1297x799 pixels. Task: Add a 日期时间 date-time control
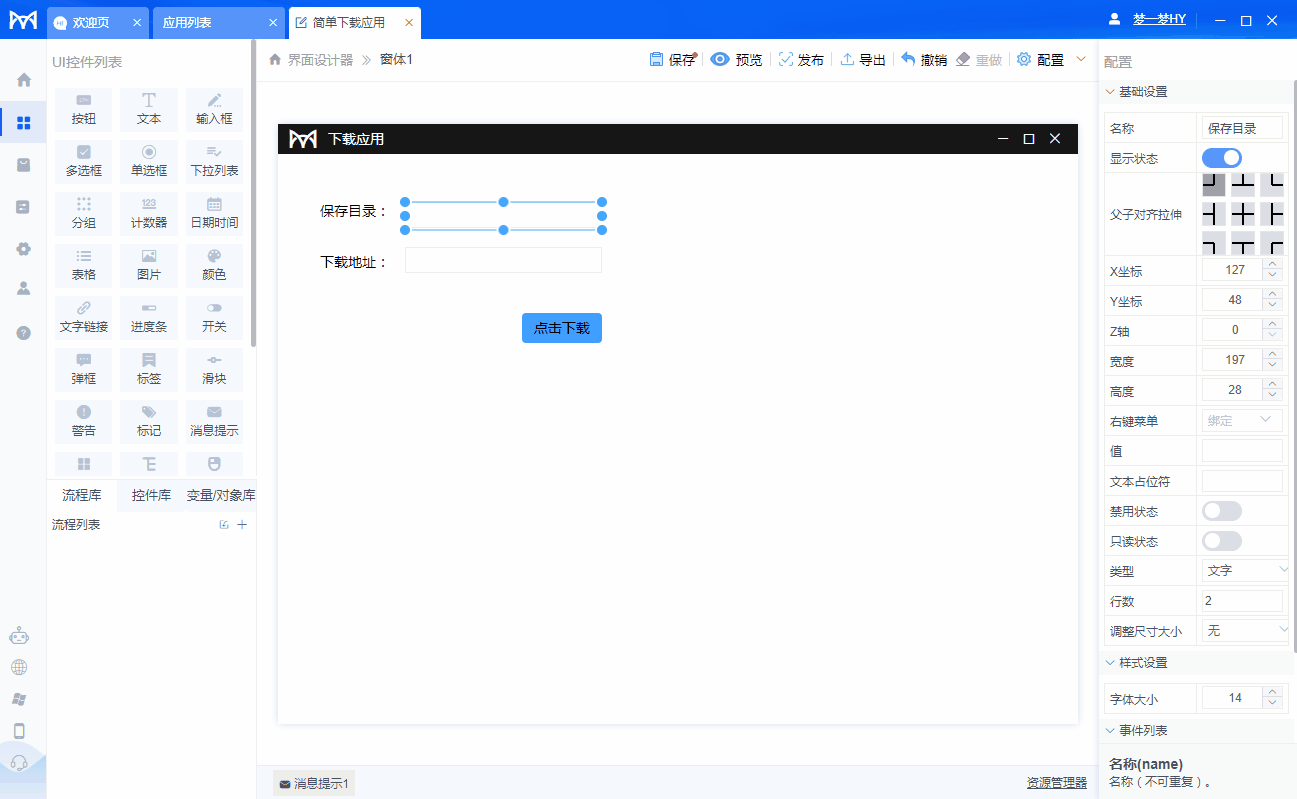(214, 213)
